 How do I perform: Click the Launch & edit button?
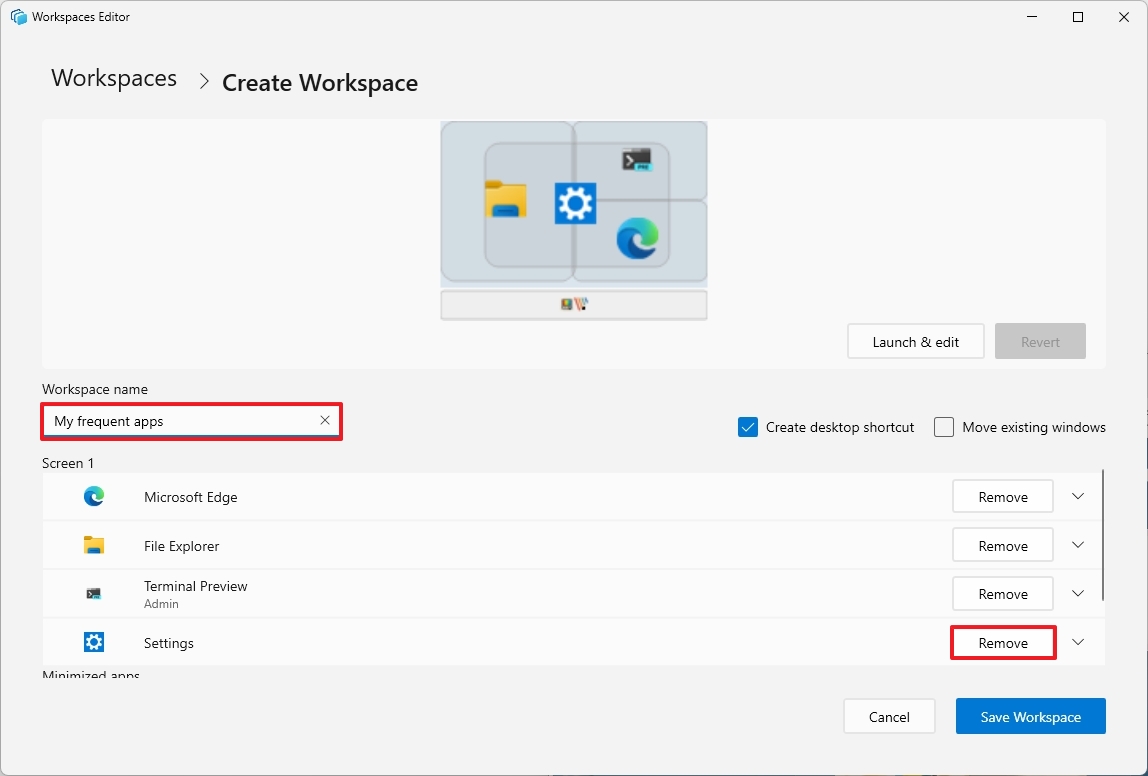915,341
